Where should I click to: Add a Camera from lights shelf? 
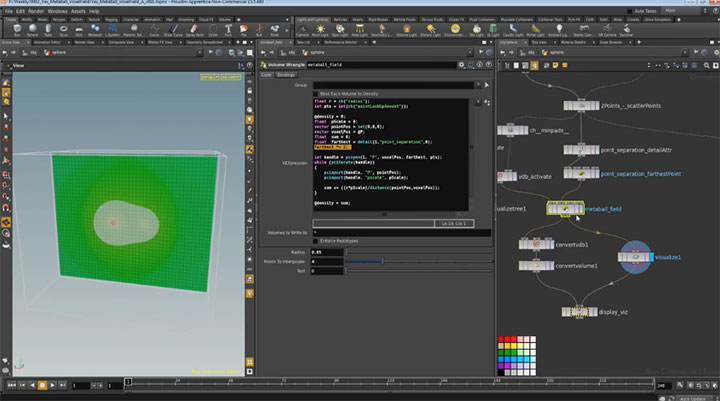(302, 30)
